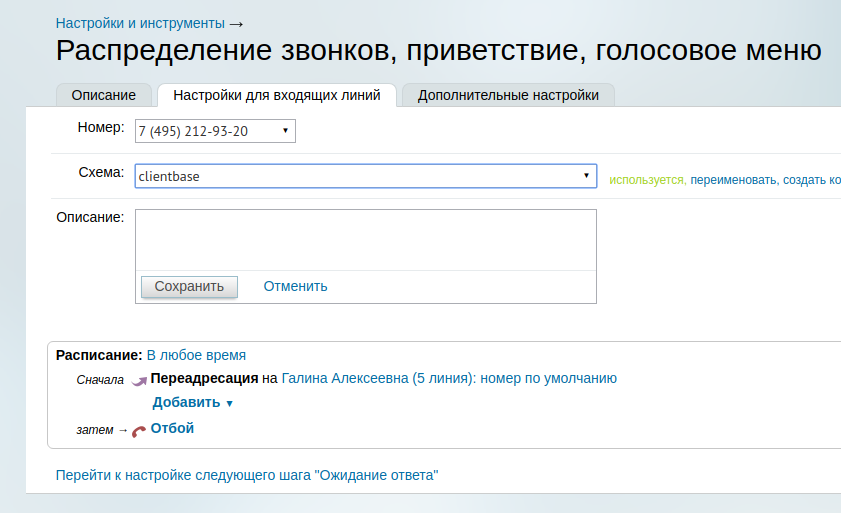
Task: Select the Настройки для входящих линий tab
Action: (276, 95)
